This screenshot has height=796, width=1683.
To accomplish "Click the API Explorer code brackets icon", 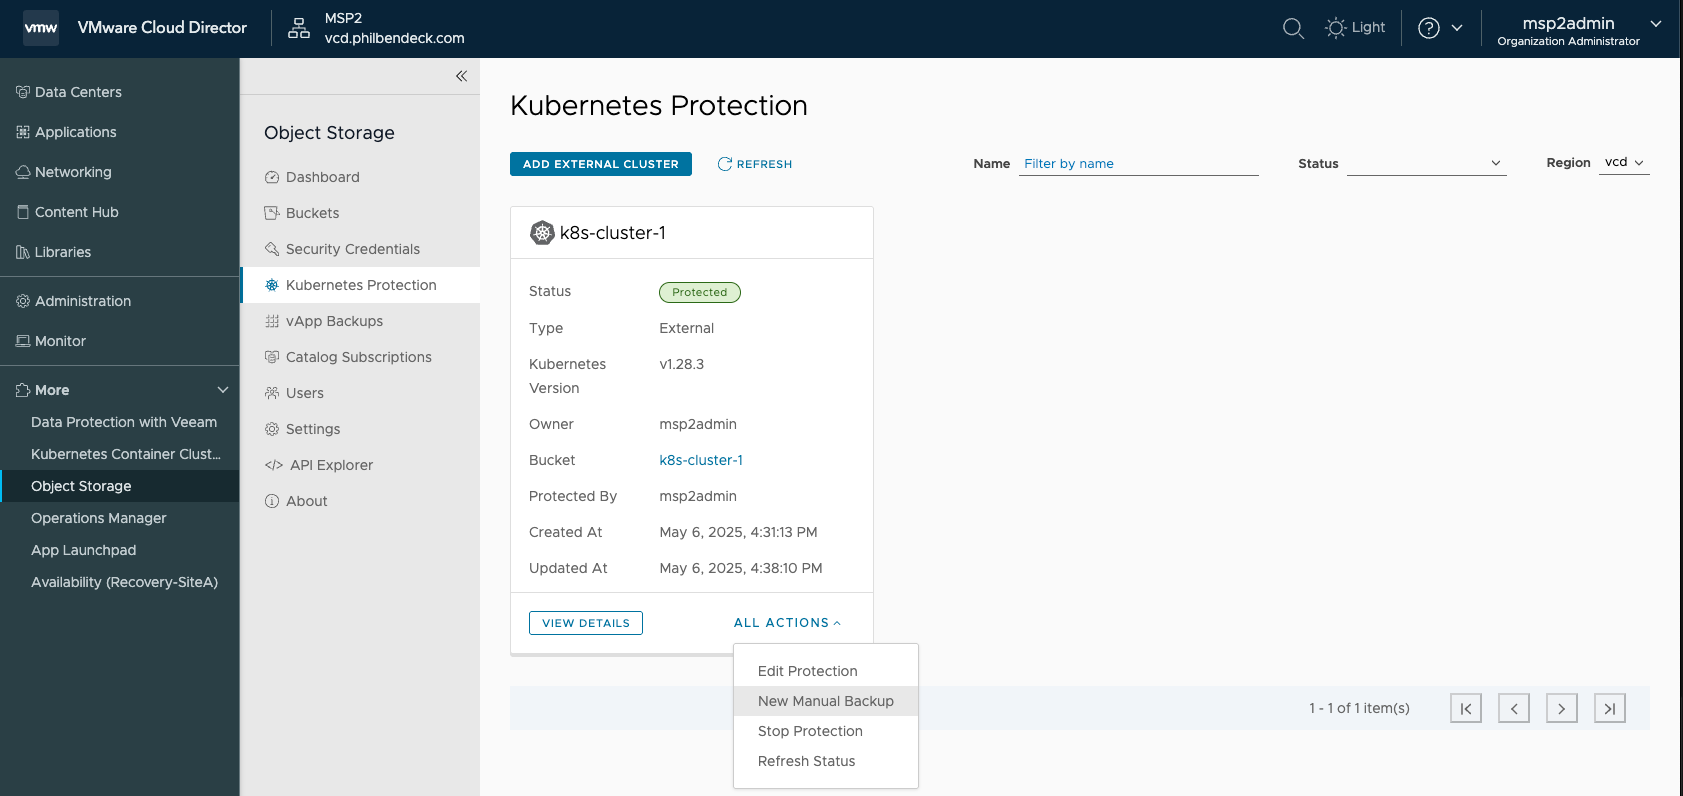I will pos(274,465).
